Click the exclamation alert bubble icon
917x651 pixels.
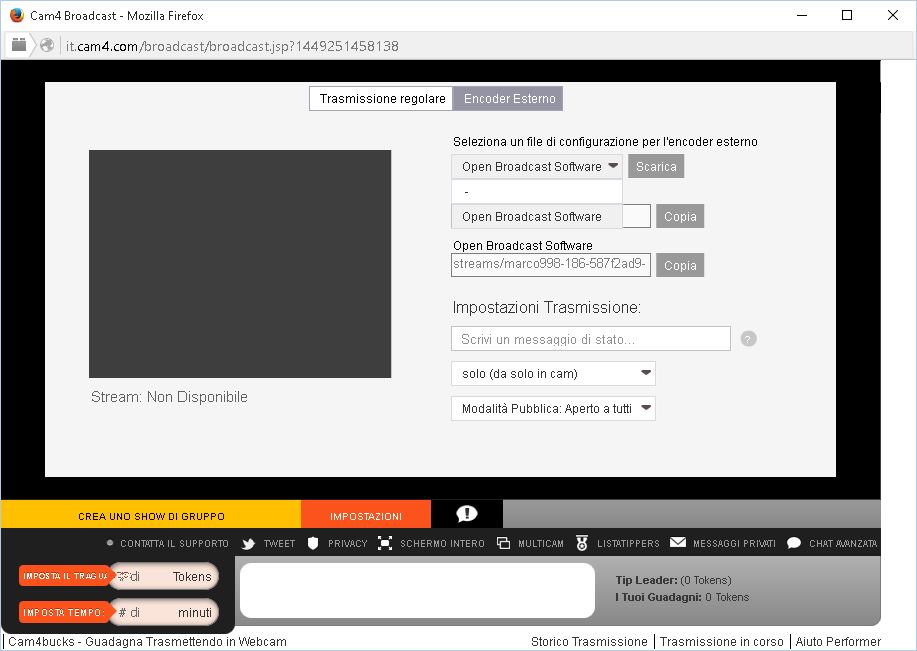(x=466, y=514)
